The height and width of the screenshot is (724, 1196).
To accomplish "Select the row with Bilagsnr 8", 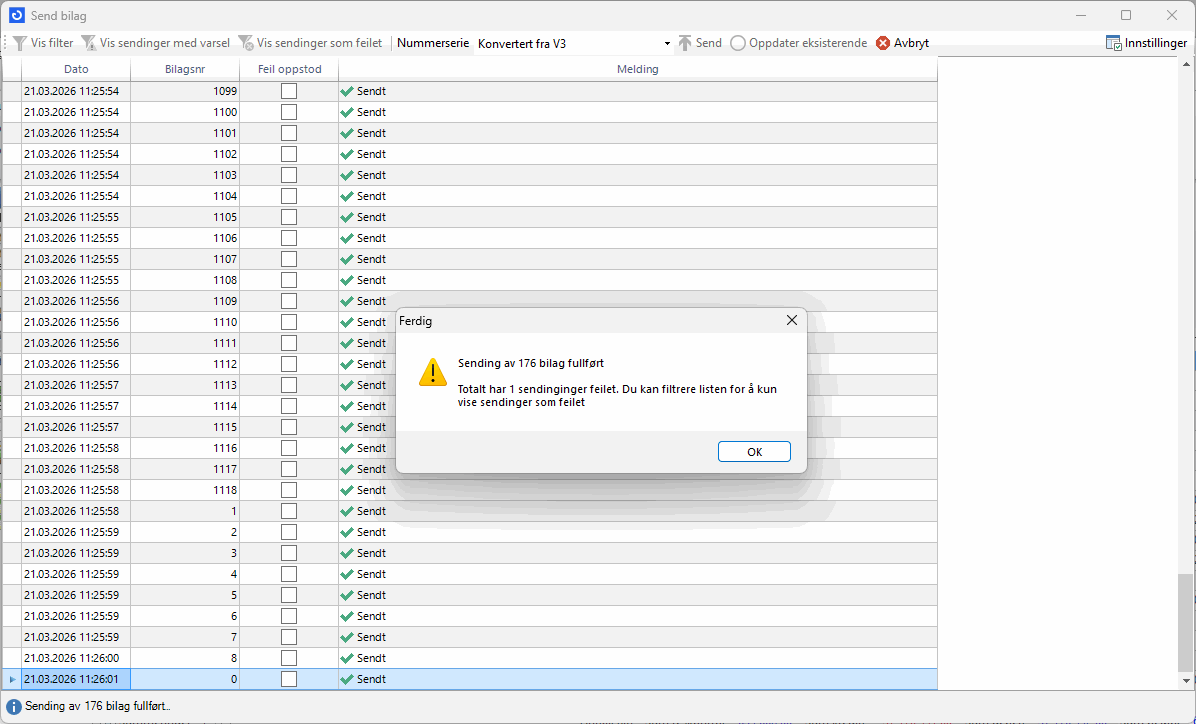I will click(x=185, y=658).
